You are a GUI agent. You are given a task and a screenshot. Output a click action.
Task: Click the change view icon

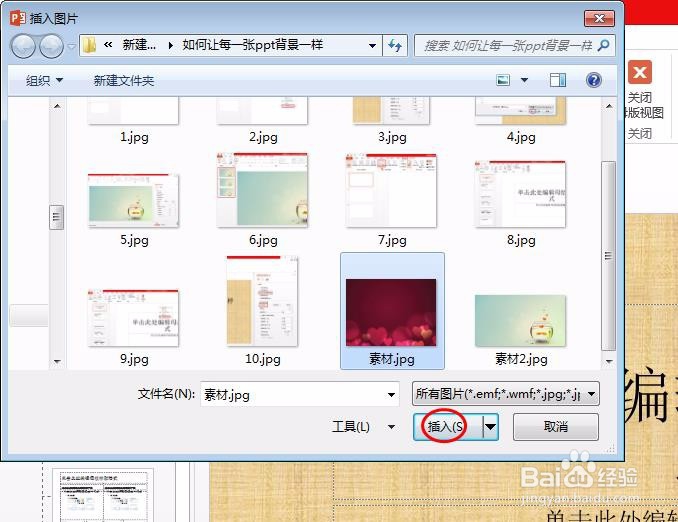click(503, 80)
